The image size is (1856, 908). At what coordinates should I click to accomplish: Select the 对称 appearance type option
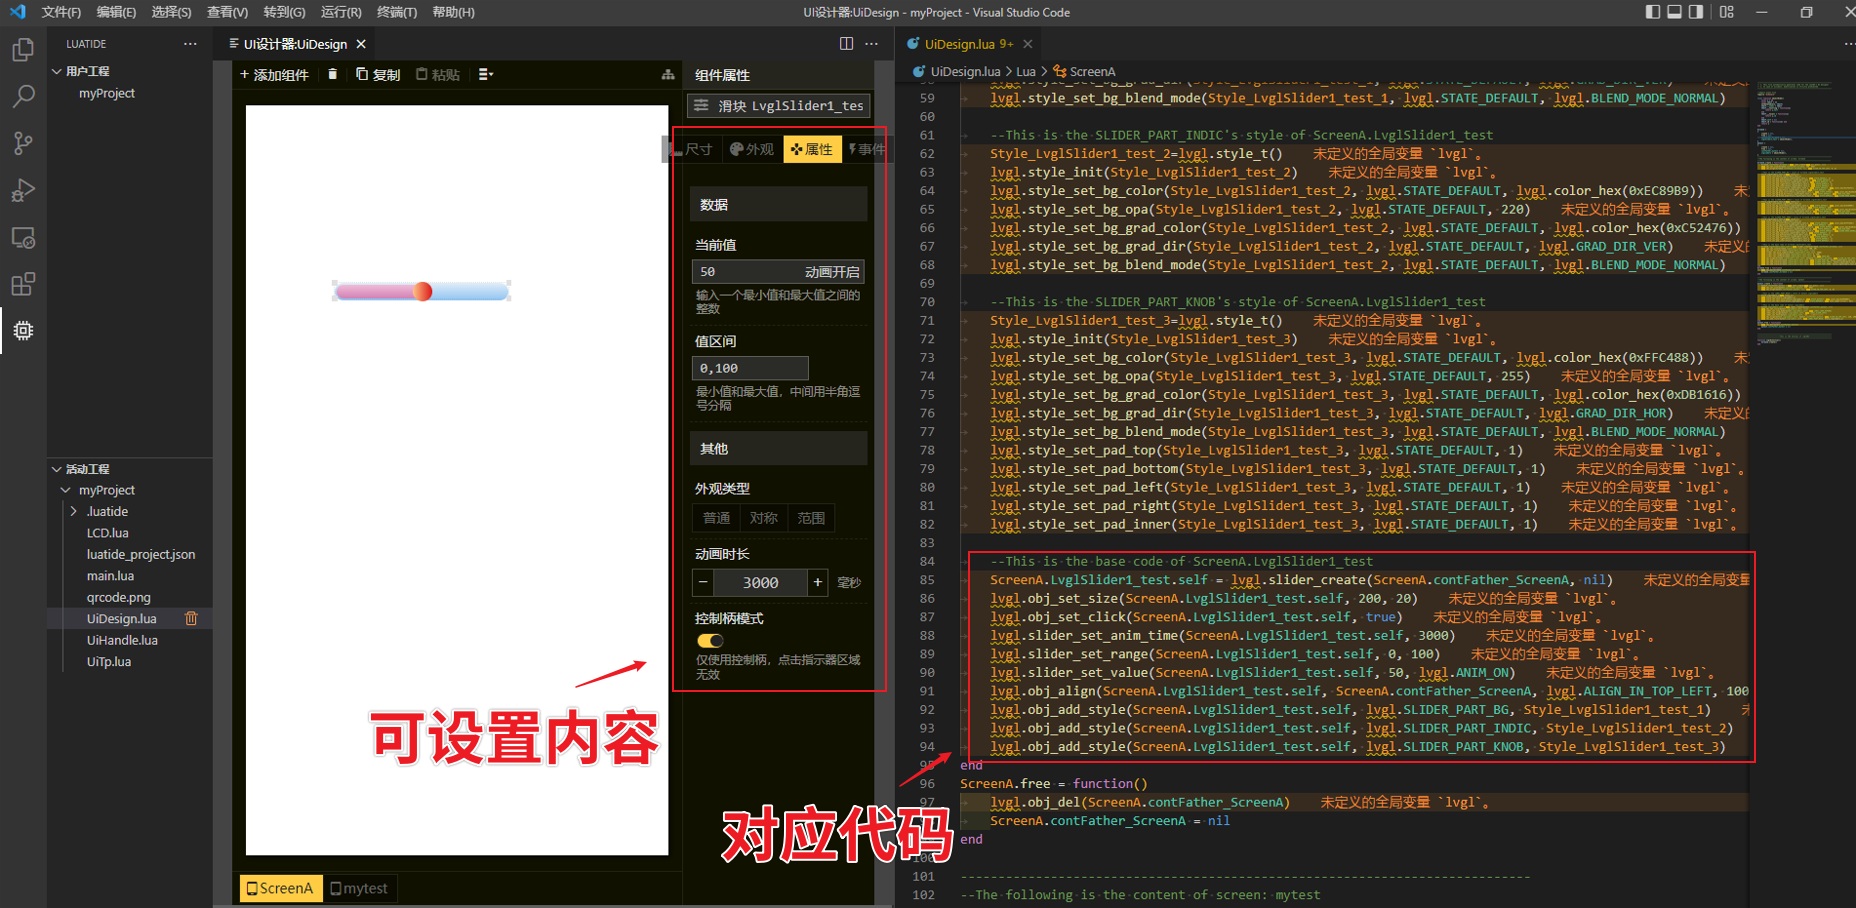pyautogui.click(x=762, y=518)
